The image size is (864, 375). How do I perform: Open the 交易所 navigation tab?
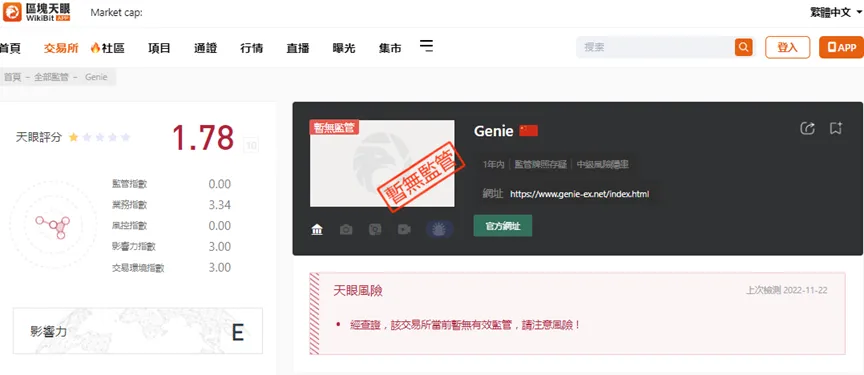61,48
